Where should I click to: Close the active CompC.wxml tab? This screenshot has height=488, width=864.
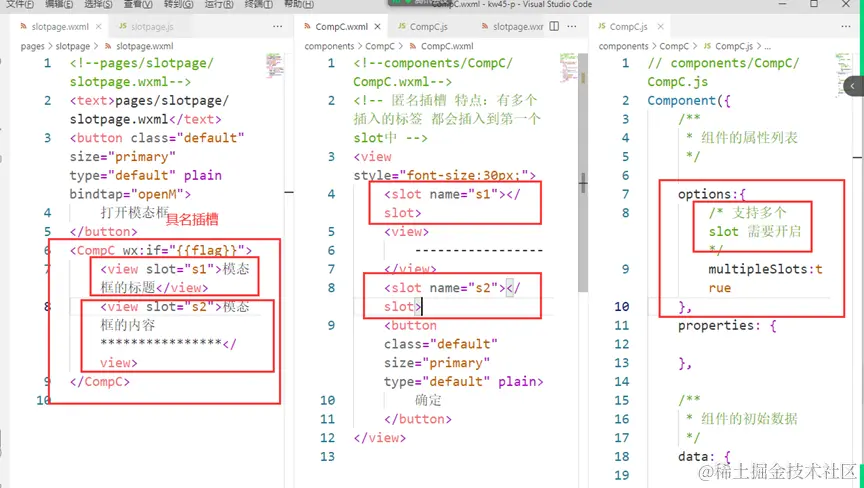click(377, 26)
